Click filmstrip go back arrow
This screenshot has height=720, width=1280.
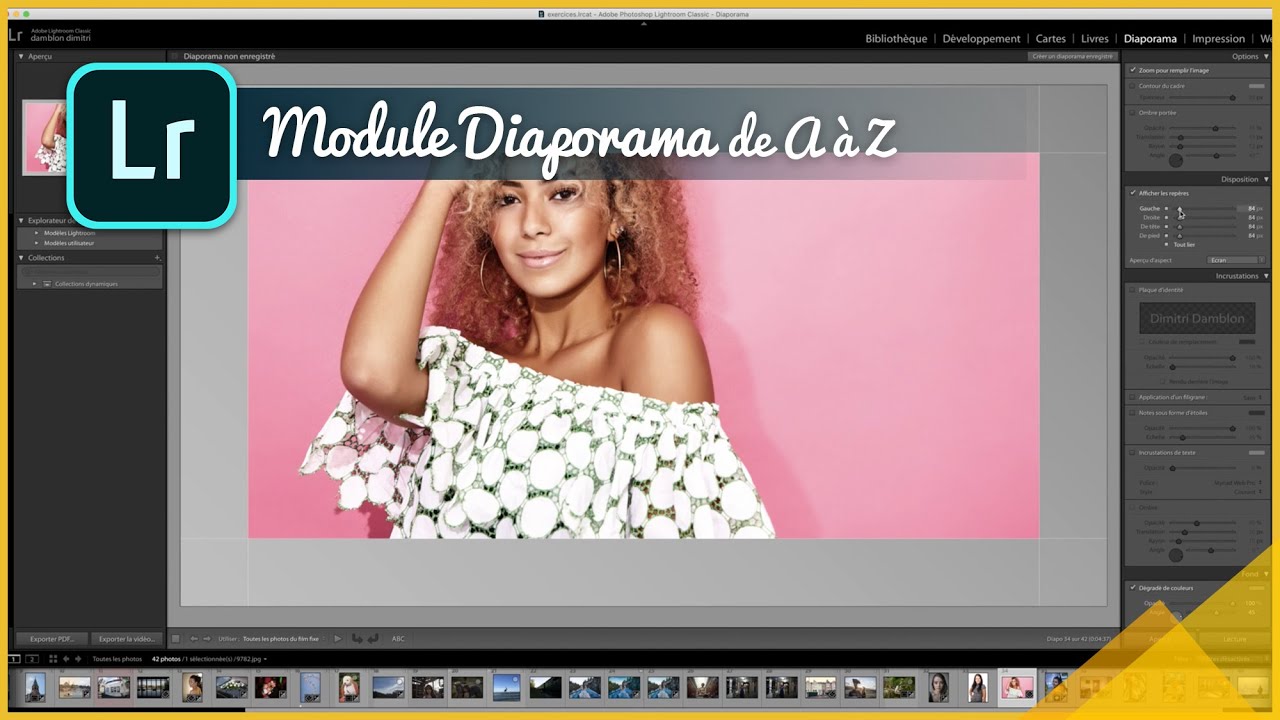pos(67,659)
